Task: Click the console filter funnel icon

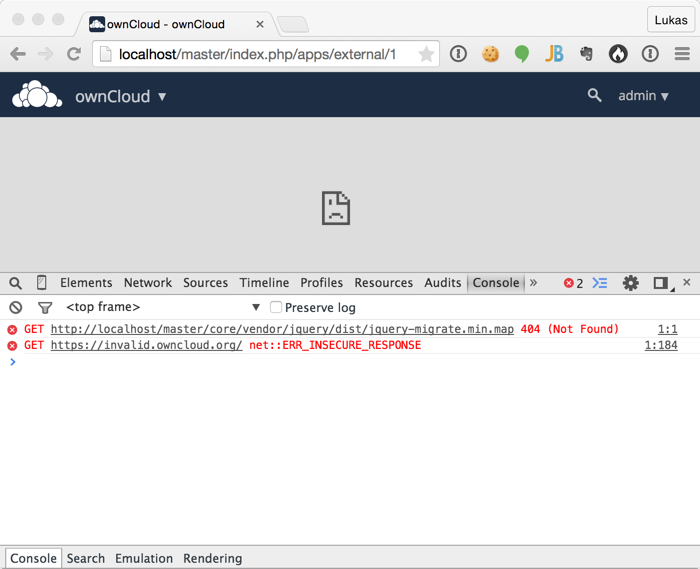Action: [x=45, y=308]
